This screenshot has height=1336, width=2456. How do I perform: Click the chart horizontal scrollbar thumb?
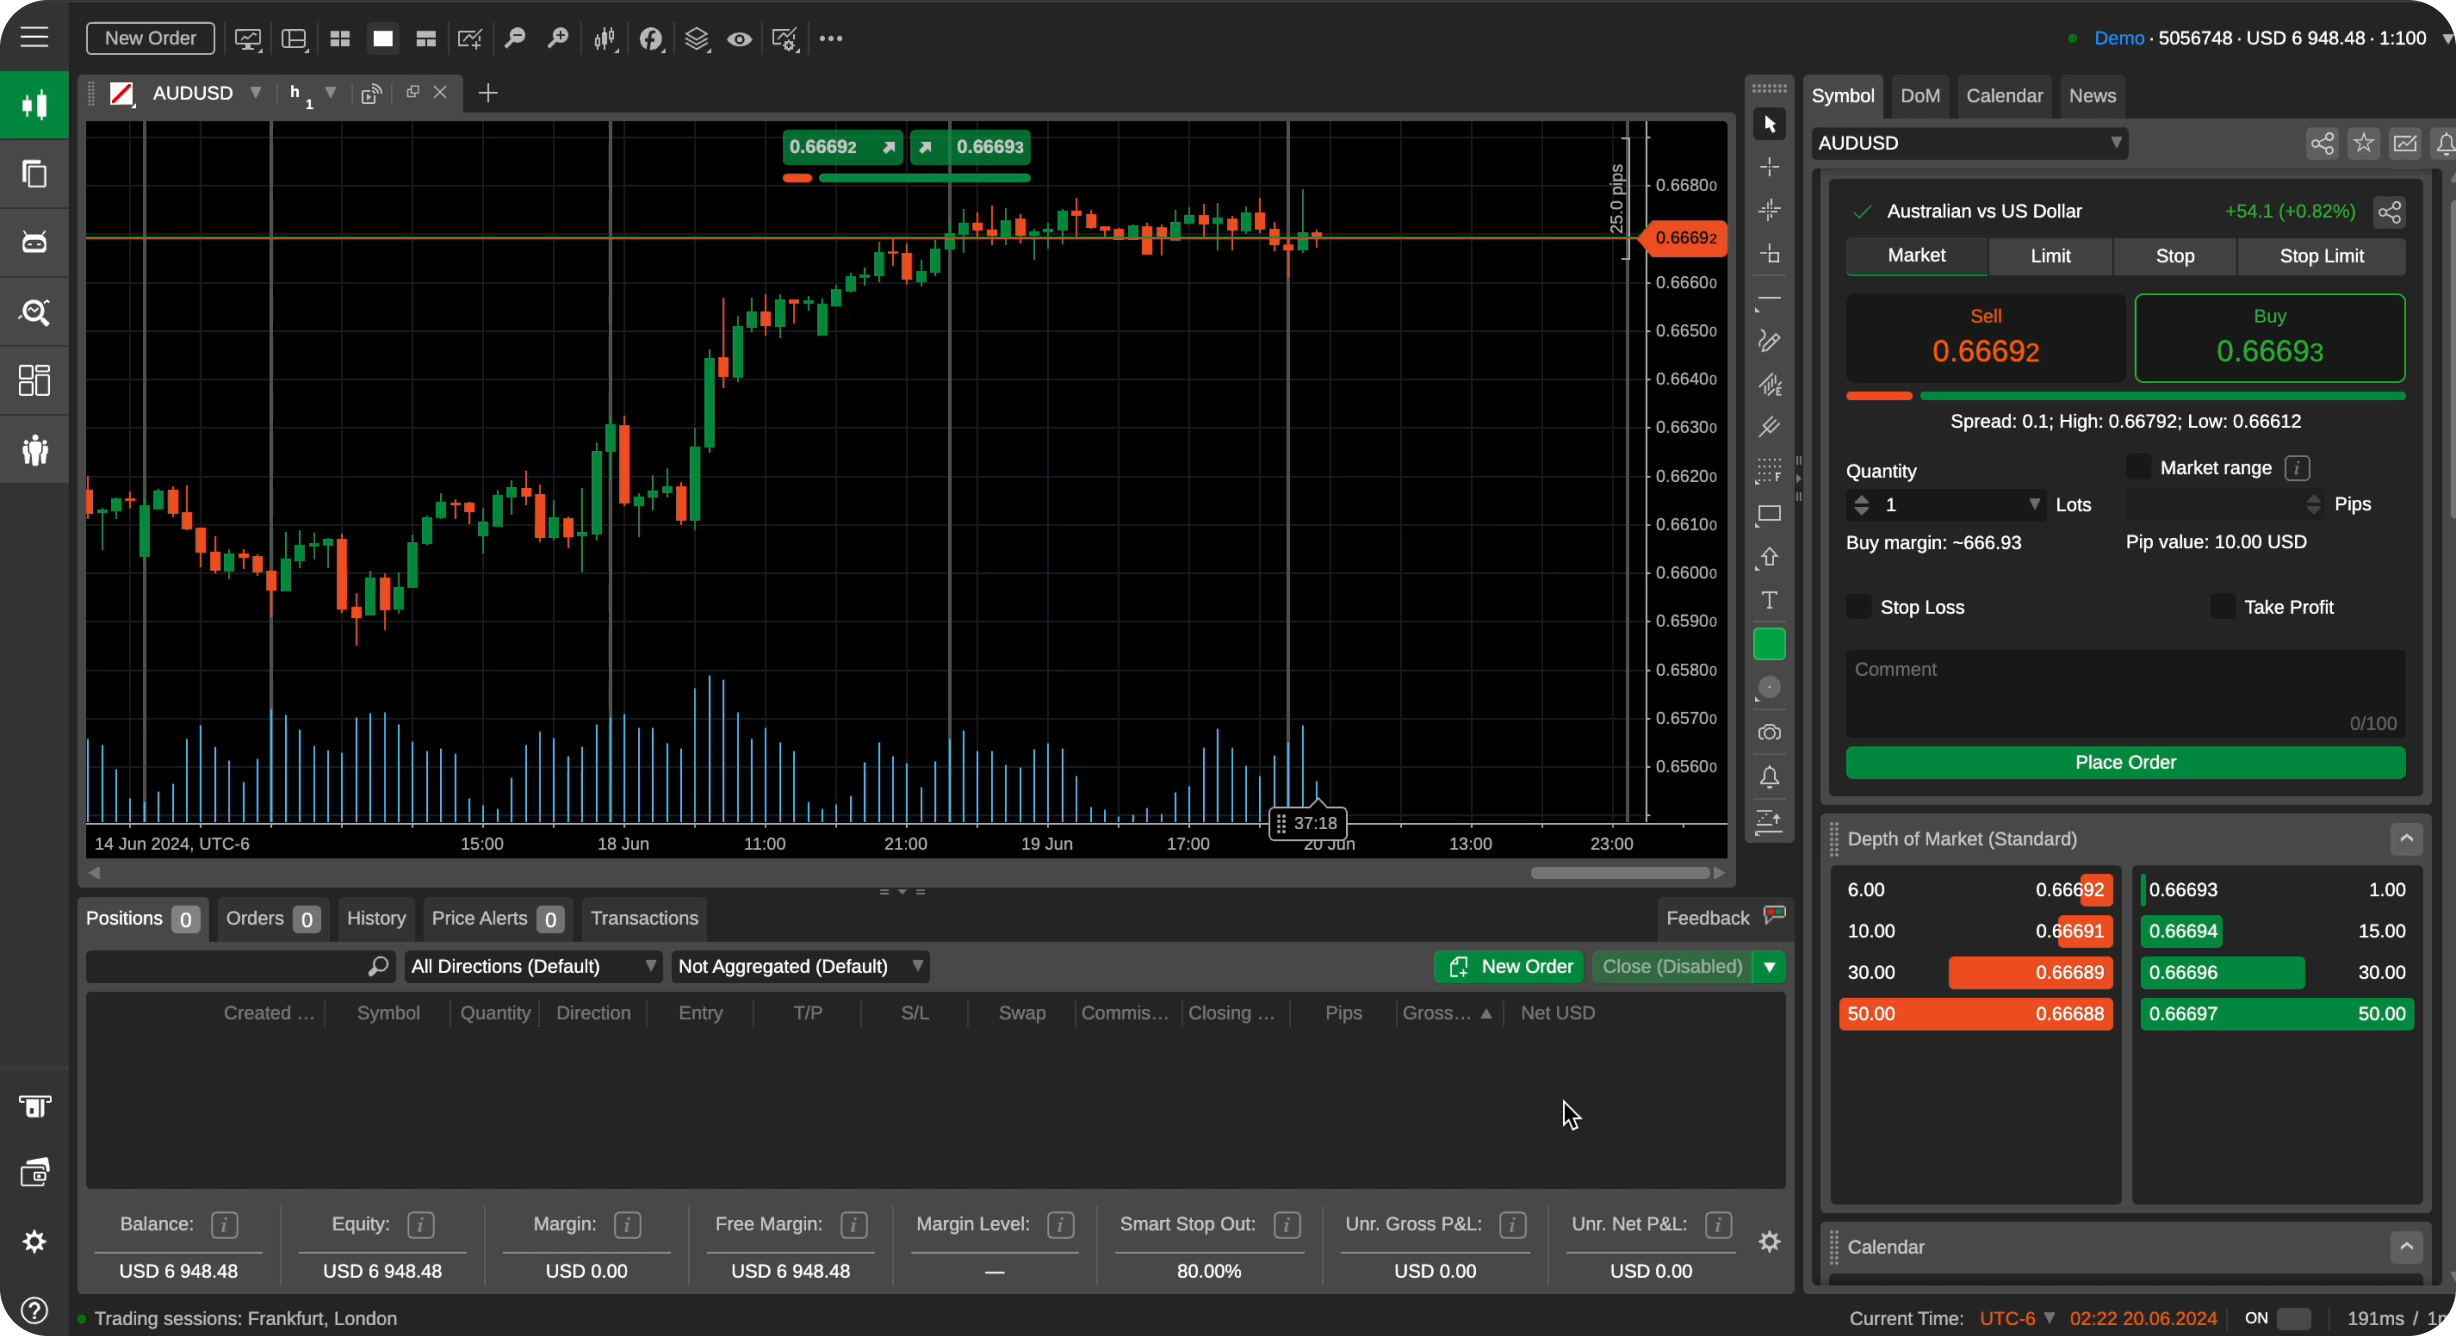click(x=1620, y=873)
